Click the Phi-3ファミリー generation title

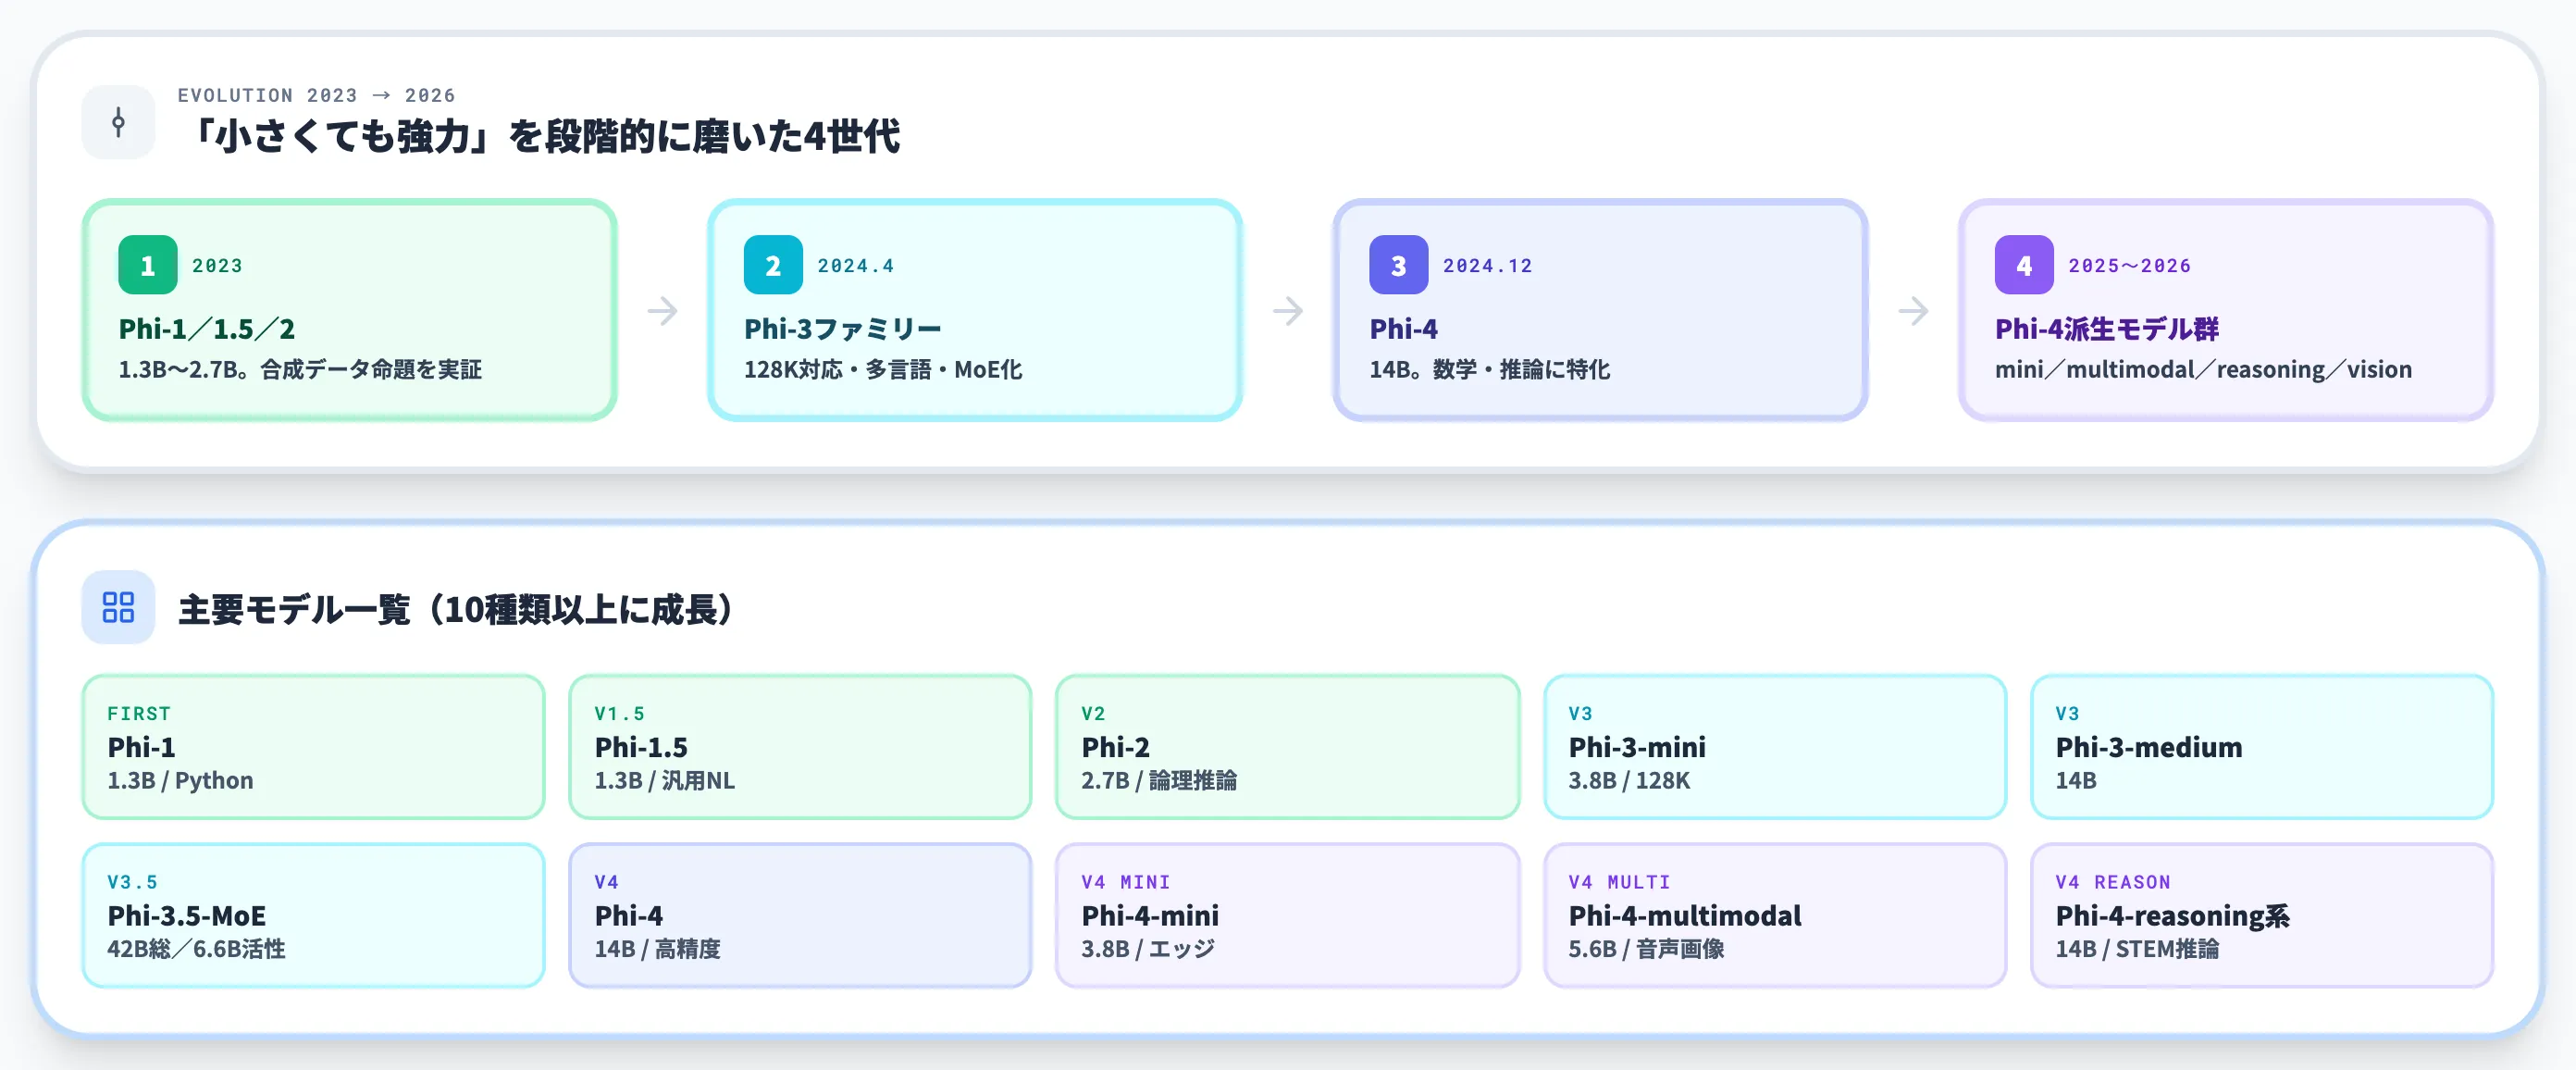[843, 329]
